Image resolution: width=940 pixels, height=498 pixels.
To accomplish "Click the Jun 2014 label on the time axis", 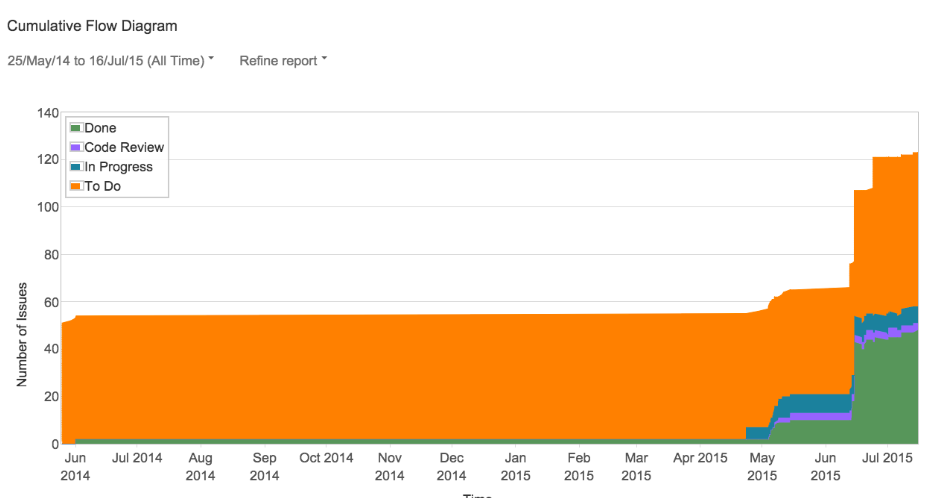I will click(75, 466).
